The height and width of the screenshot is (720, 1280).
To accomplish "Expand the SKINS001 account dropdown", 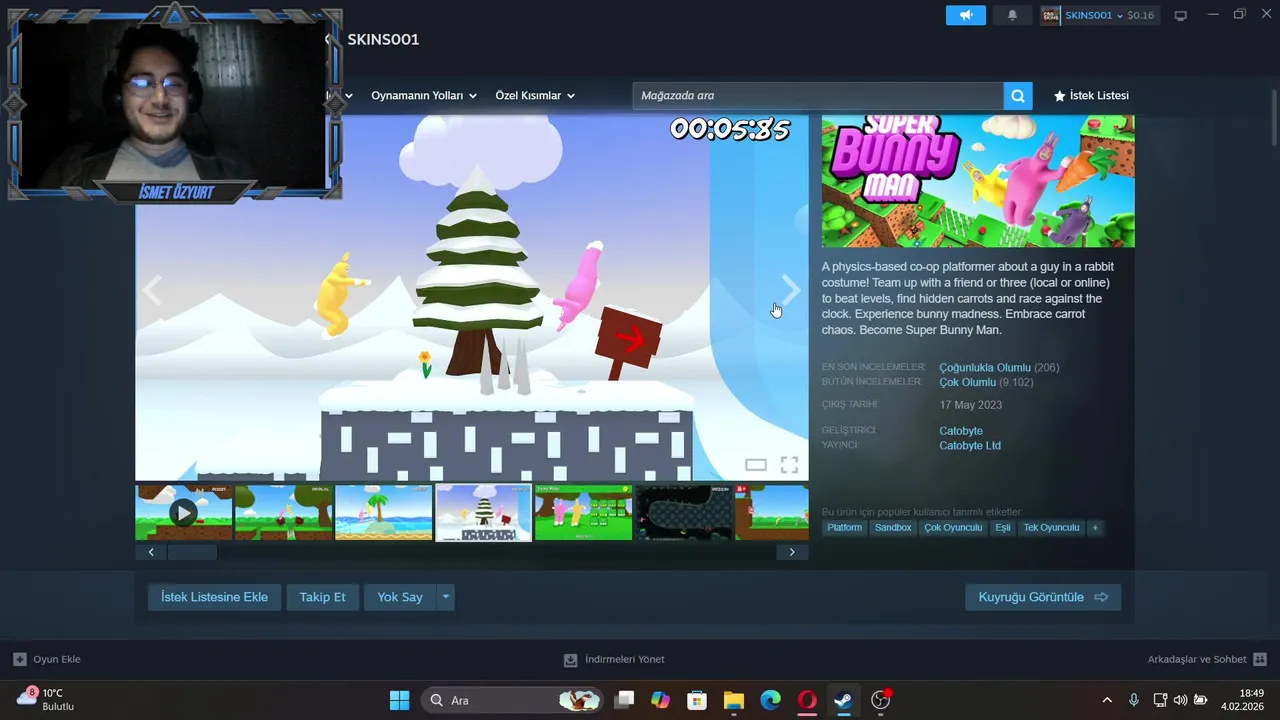I will (1120, 16).
